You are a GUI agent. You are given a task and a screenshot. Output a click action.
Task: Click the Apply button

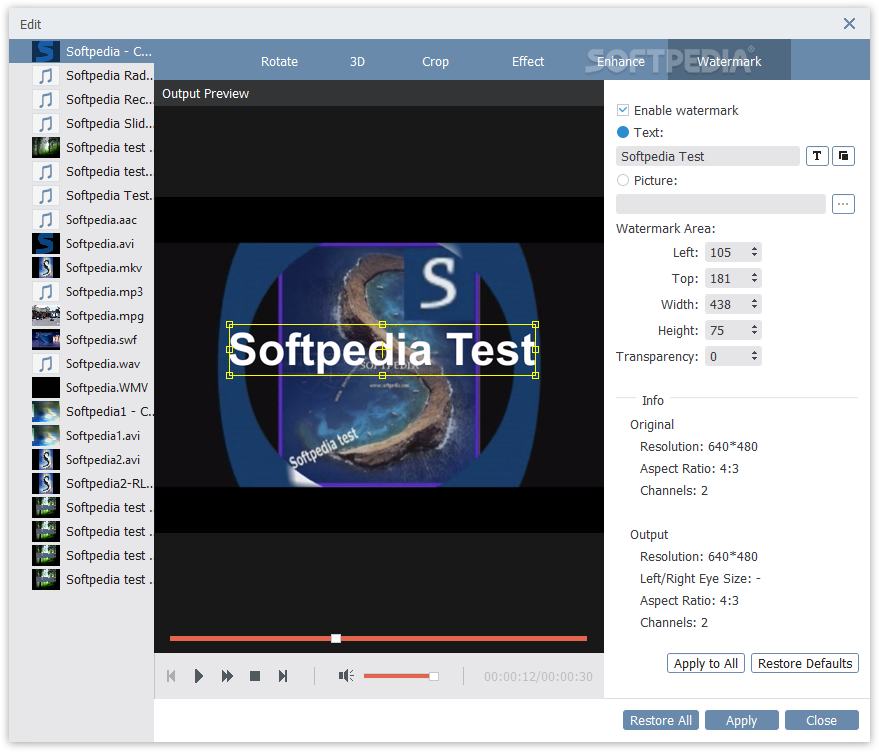pos(741,721)
